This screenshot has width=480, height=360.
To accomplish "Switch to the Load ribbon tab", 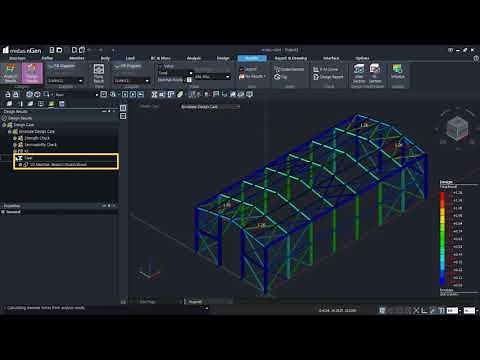I will click(130, 58).
